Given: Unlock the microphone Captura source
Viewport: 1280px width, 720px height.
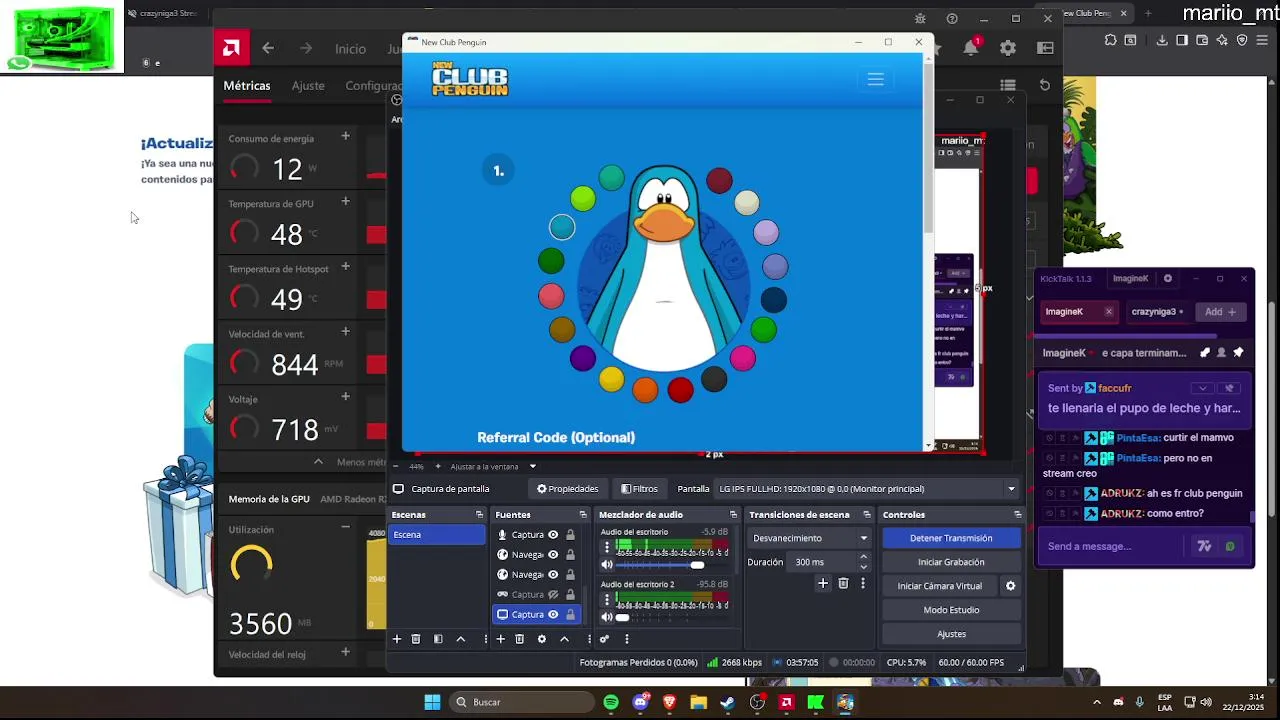Looking at the screenshot, I should (570, 535).
